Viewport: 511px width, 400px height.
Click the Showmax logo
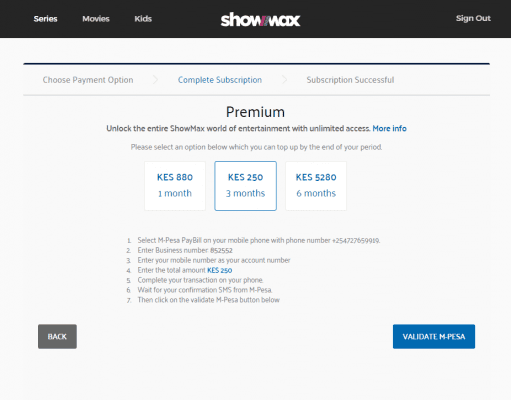pyautogui.click(x=260, y=19)
